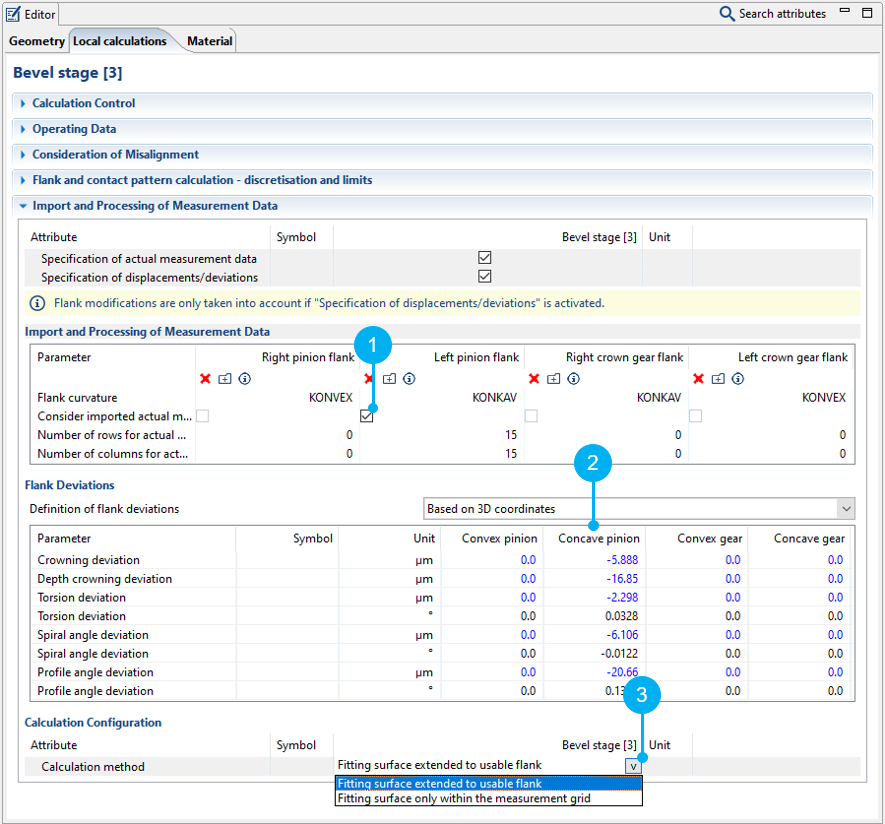
Task: Click the info icon under Left crown gear flank
Action: click(737, 379)
